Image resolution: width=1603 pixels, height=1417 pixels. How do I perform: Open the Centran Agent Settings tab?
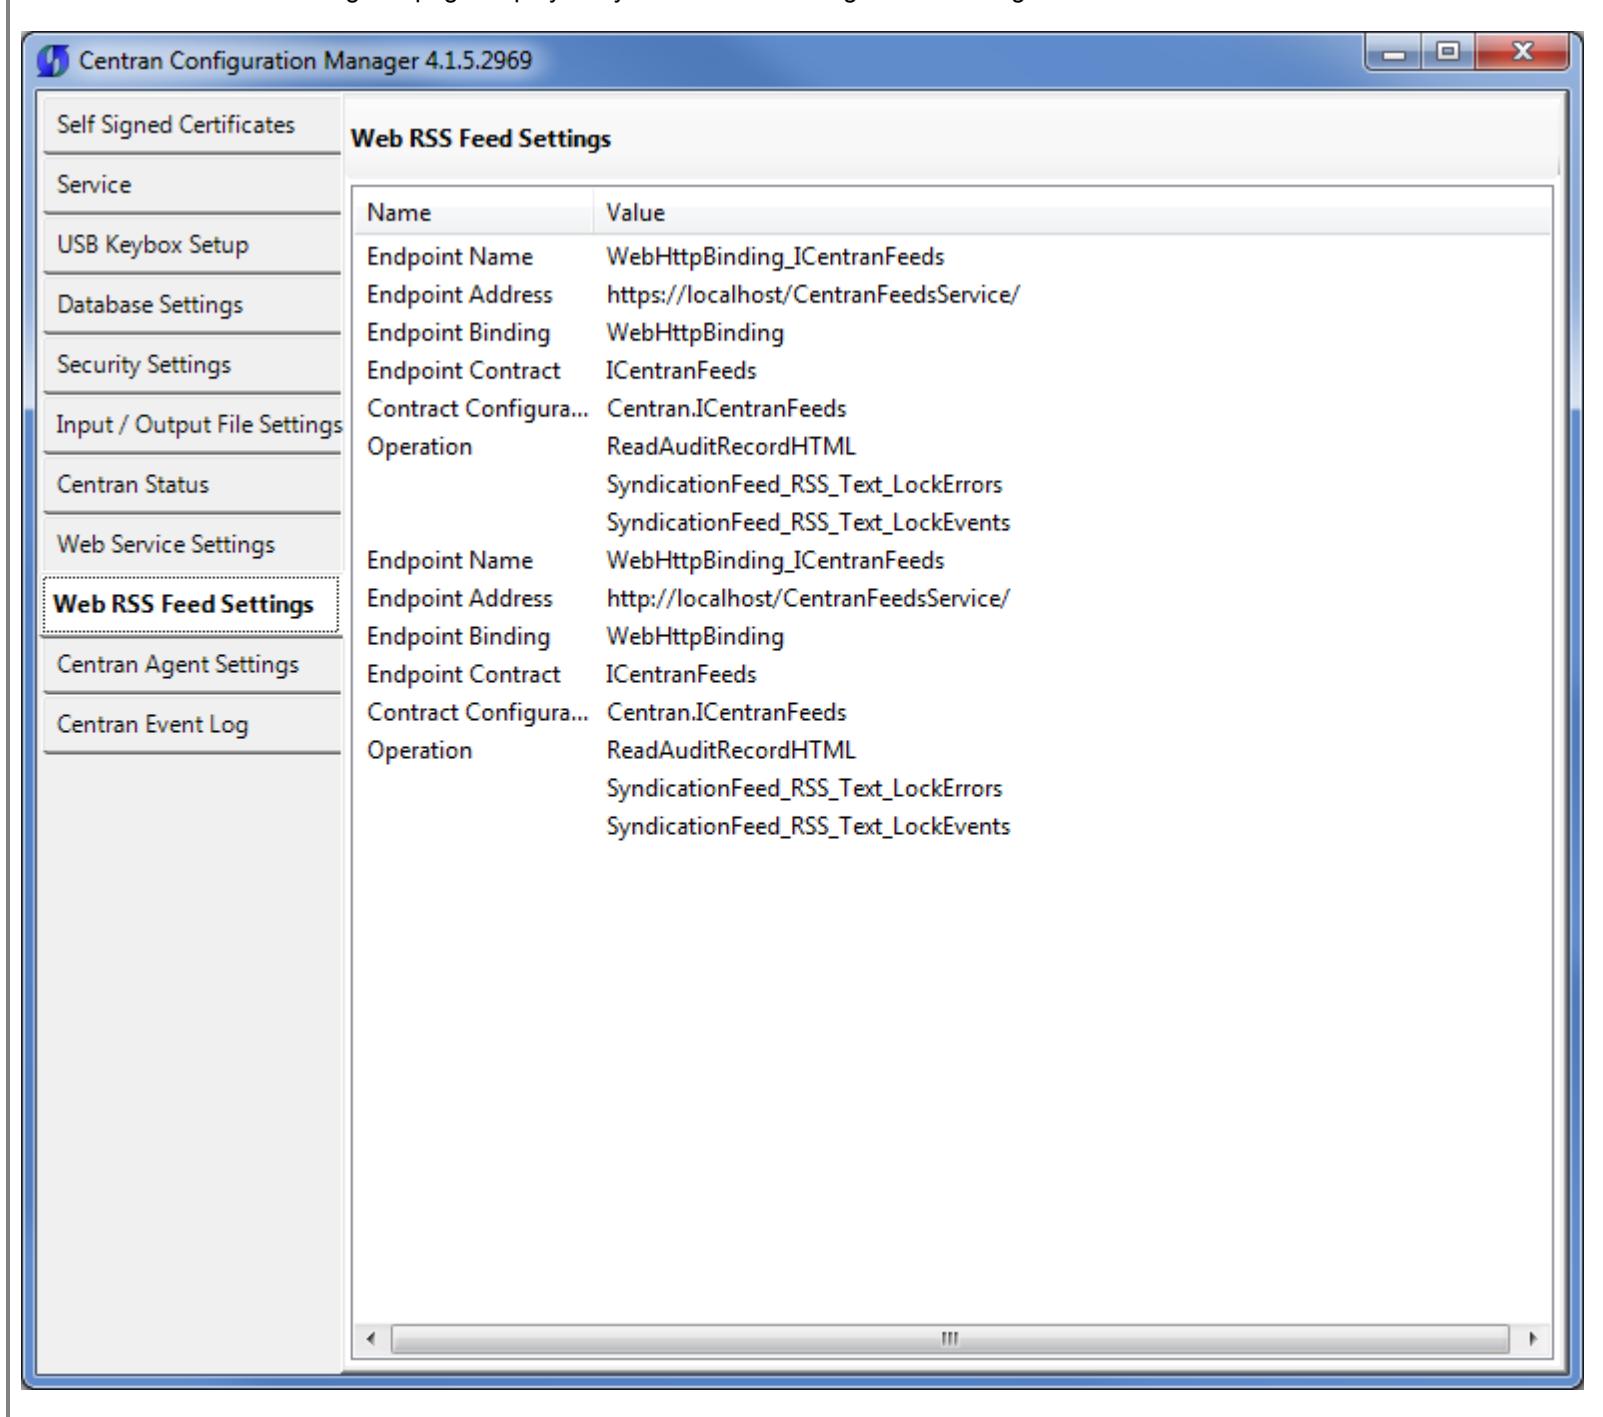(192, 665)
